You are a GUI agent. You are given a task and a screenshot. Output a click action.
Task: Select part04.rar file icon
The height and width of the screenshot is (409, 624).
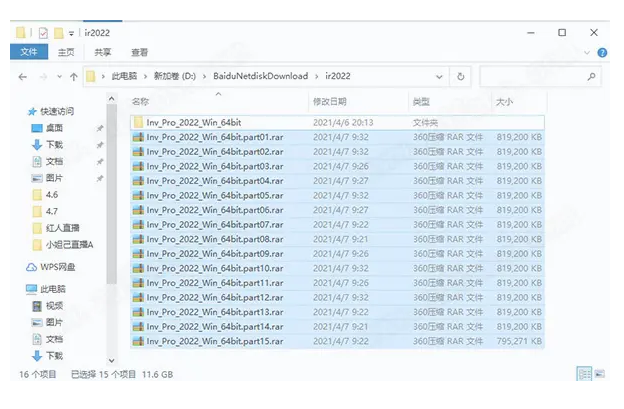pyautogui.click(x=138, y=181)
